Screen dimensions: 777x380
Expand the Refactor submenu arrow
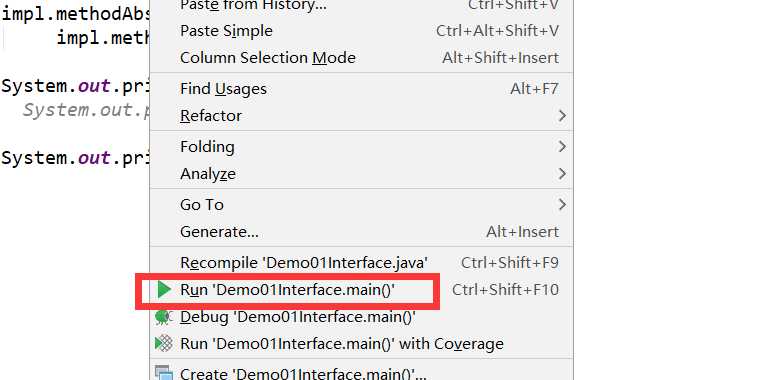pos(562,115)
